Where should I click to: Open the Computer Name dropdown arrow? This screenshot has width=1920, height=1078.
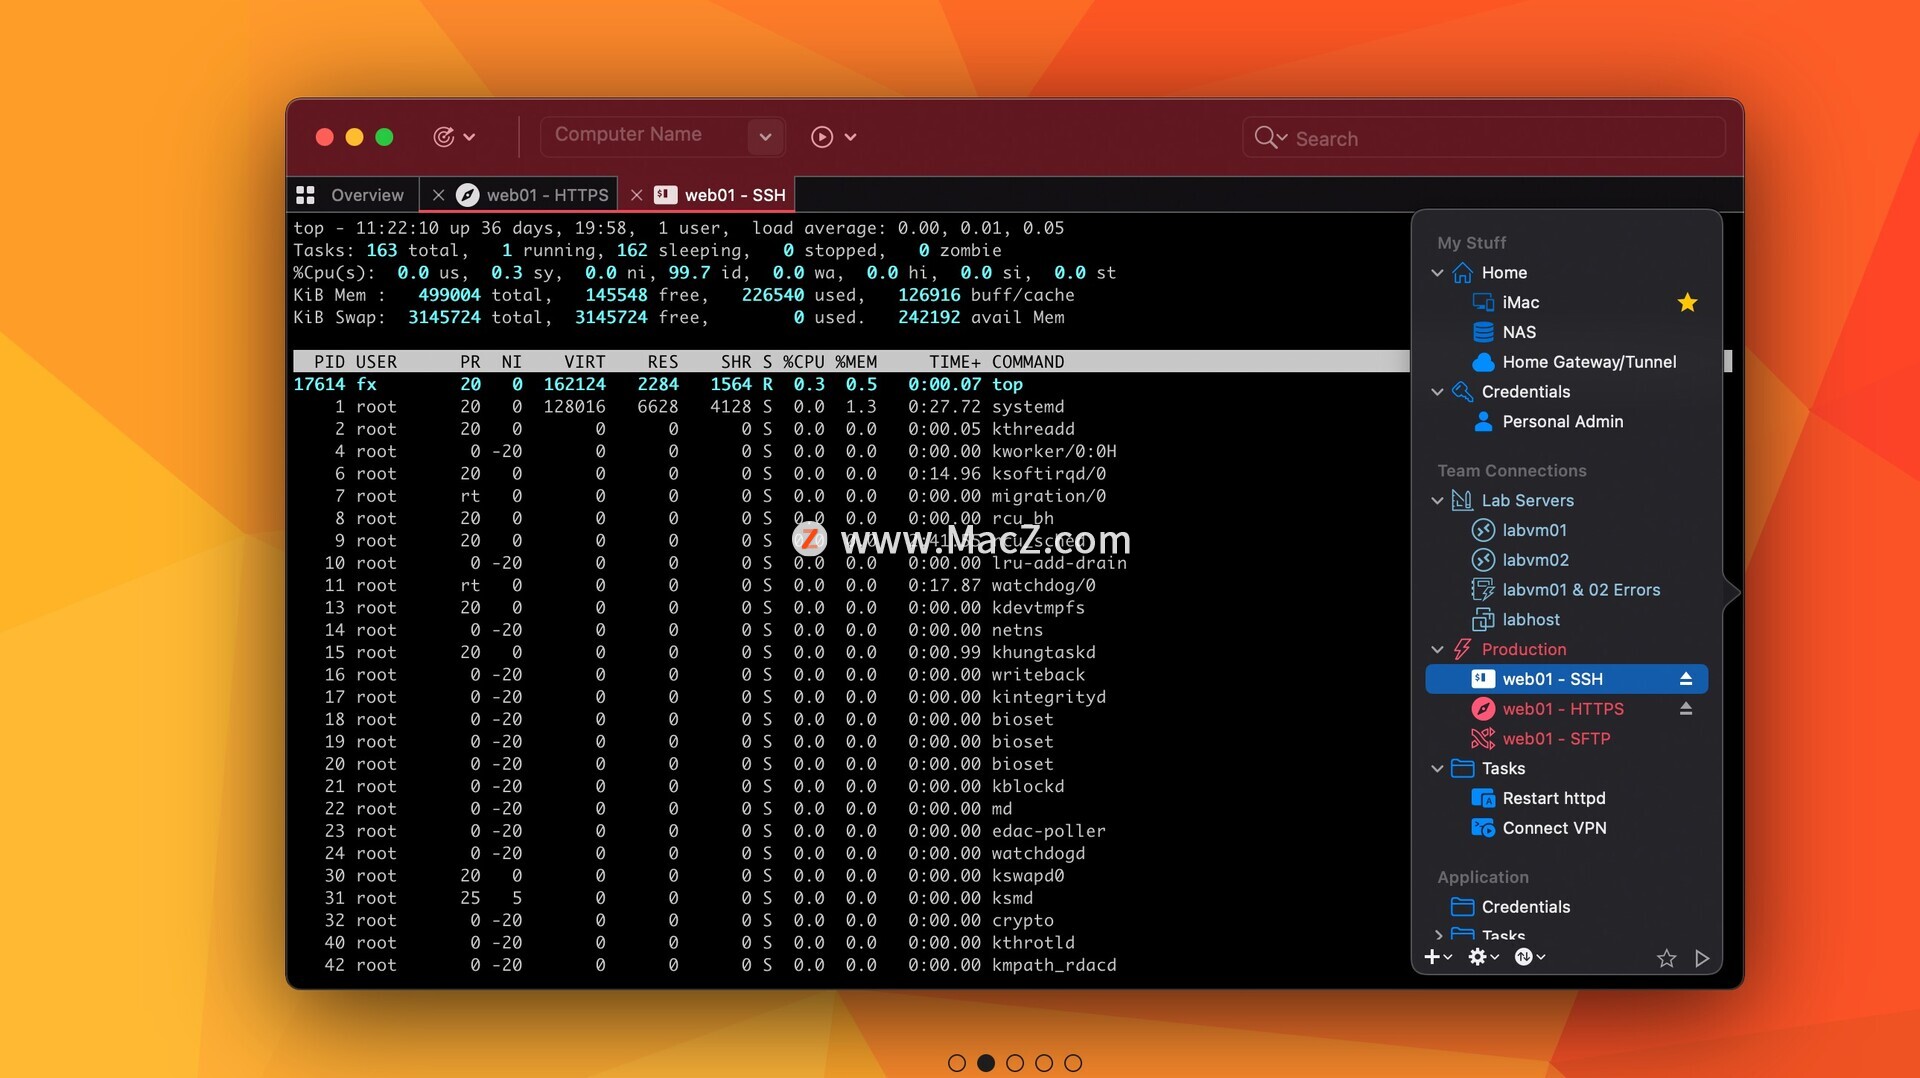765,137
